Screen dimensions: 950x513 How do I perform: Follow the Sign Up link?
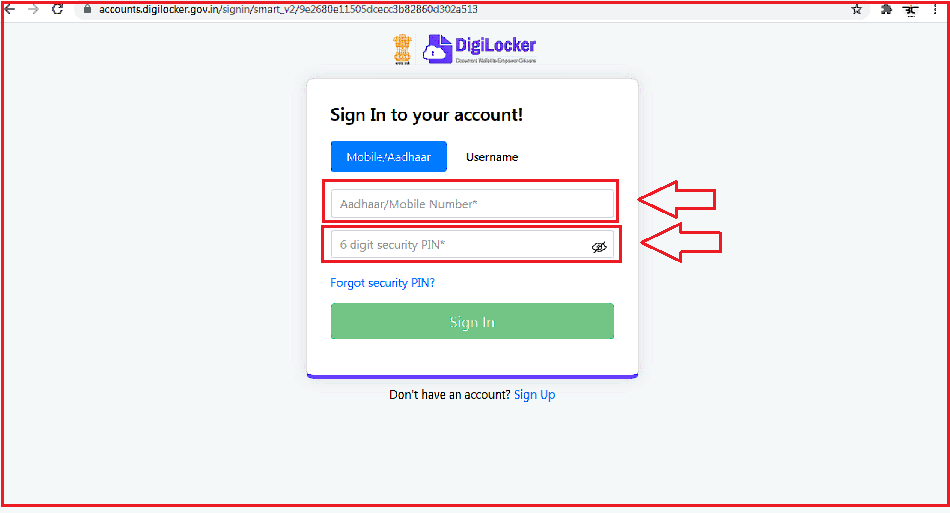534,395
